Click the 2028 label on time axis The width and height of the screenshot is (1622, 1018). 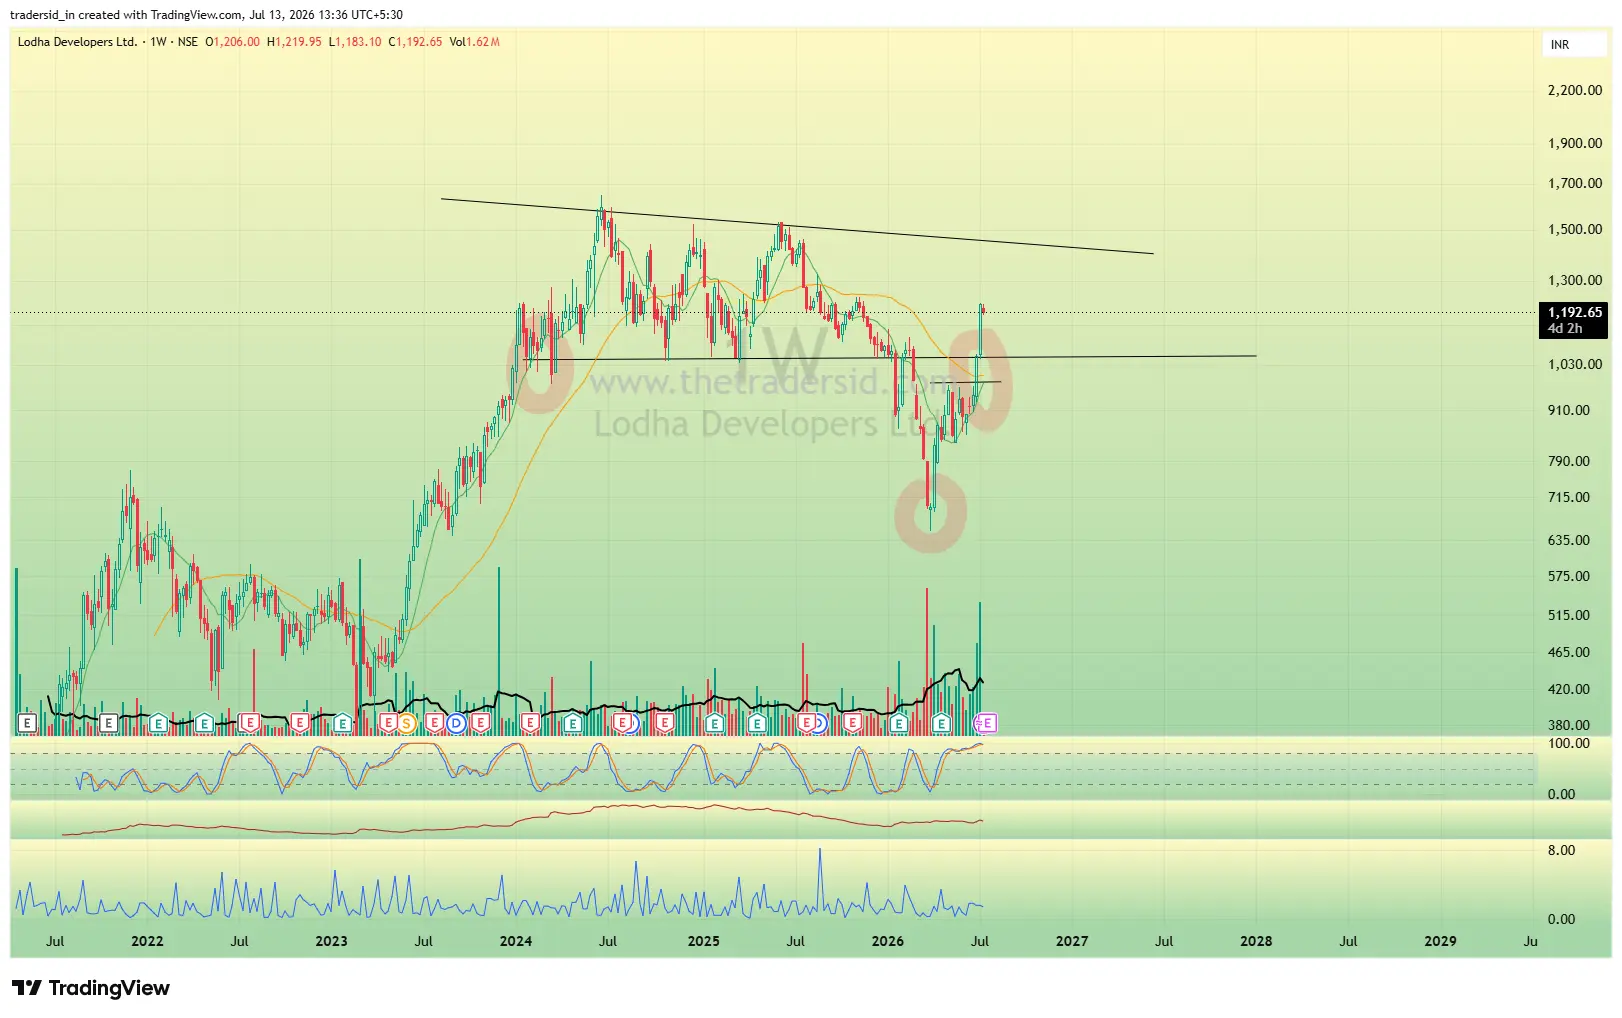pyautogui.click(x=1256, y=941)
